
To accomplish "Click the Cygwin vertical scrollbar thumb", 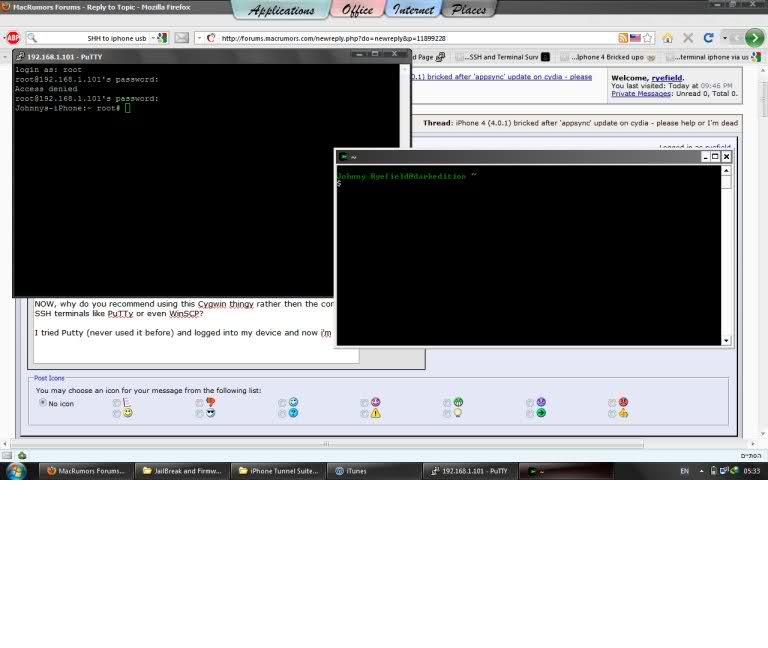I will (x=726, y=182).
